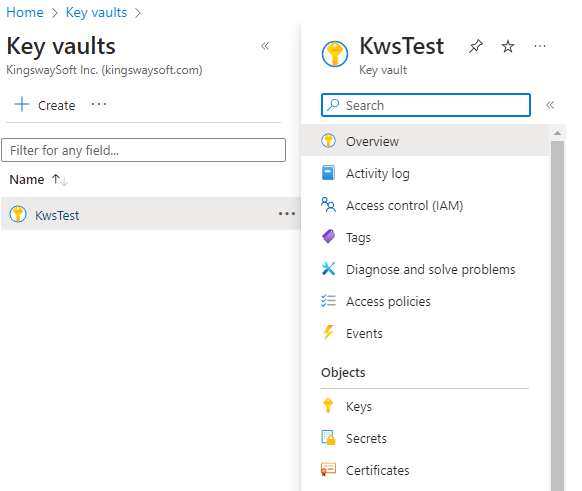
Task: Click the Overview key icon
Action: pos(328,141)
